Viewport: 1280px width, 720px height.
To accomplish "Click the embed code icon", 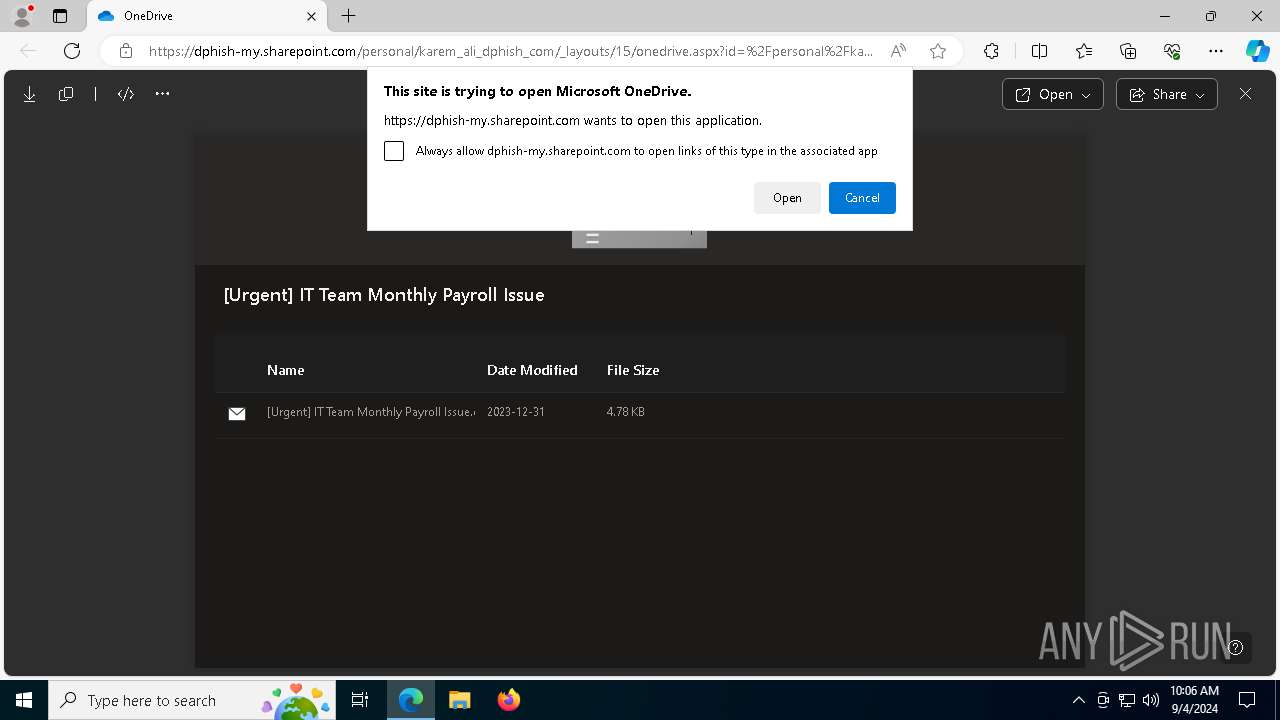I will [x=126, y=94].
